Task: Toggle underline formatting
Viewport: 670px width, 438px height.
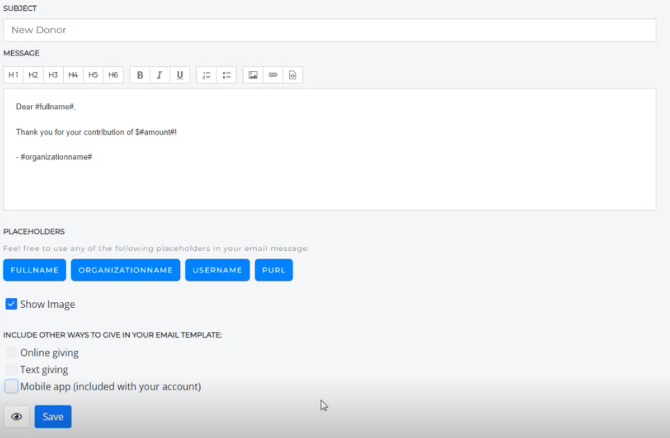Action: pyautogui.click(x=179, y=75)
